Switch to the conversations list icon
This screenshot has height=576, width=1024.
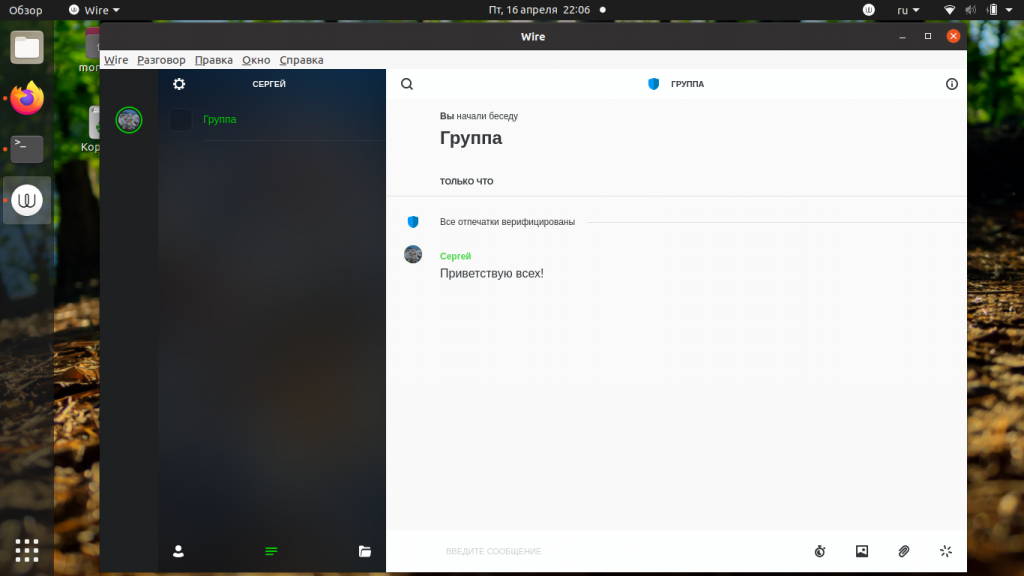click(271, 551)
